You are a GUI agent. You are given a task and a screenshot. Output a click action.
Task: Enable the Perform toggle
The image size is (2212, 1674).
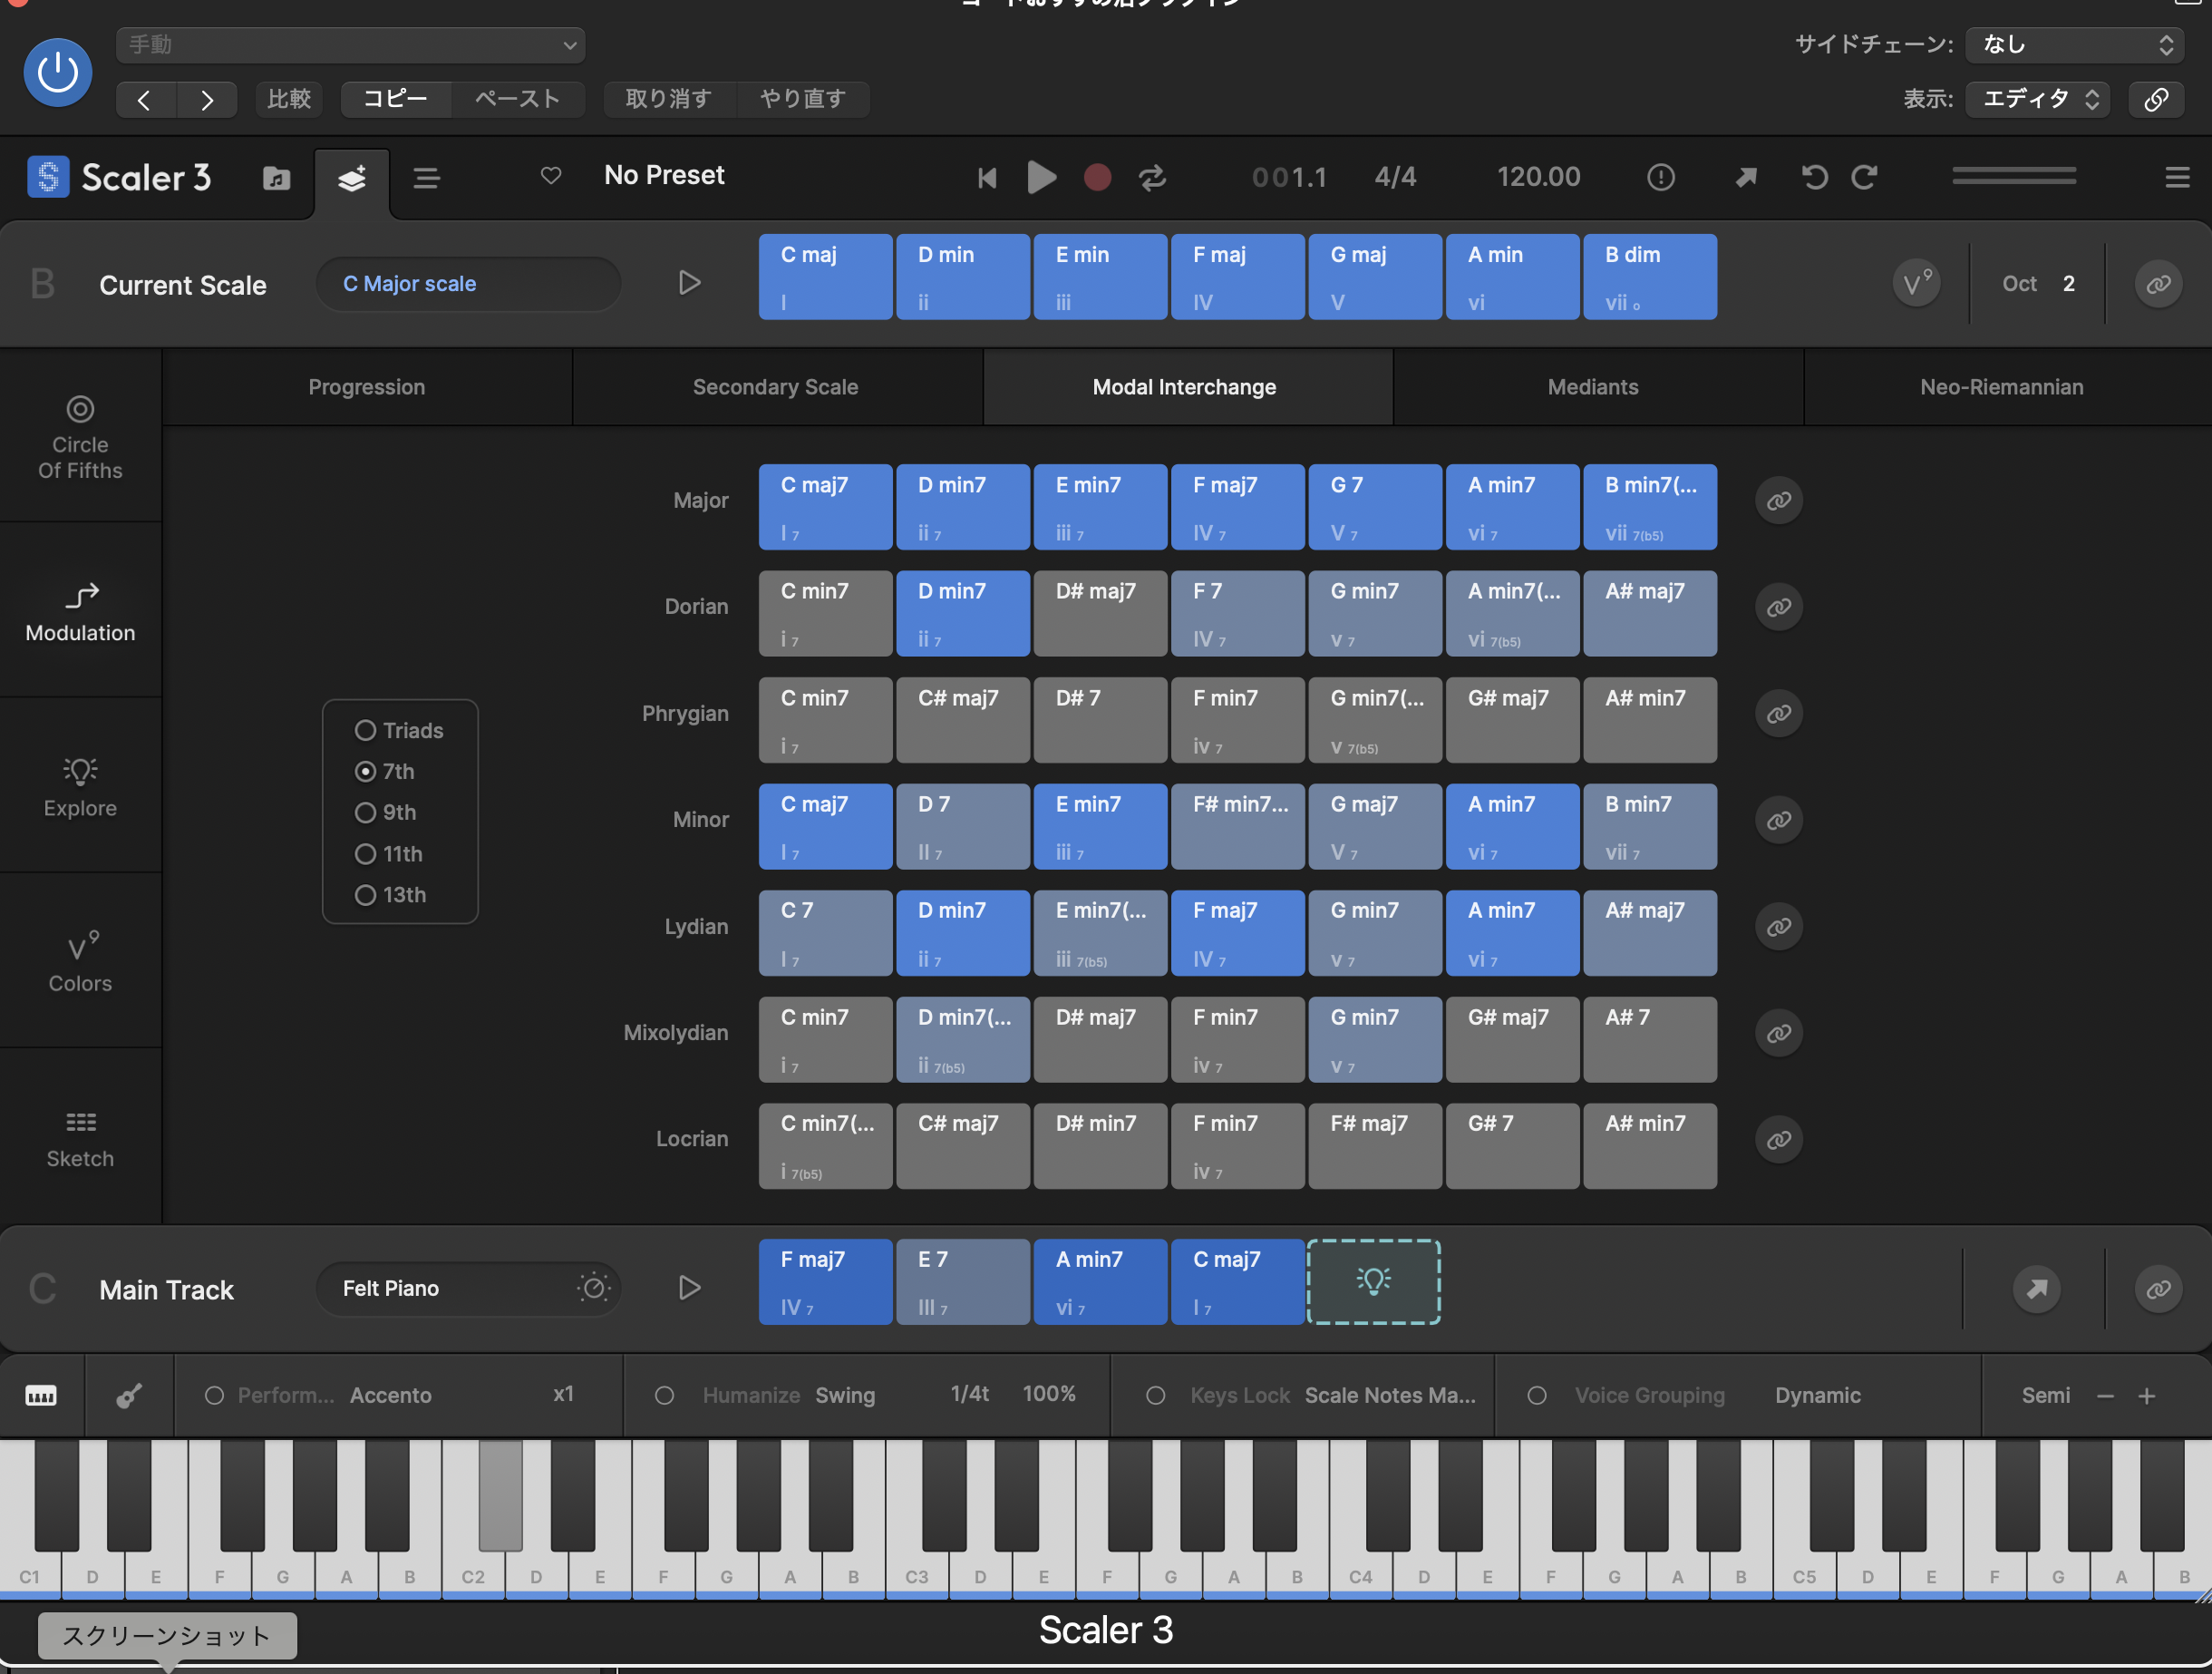point(214,1395)
